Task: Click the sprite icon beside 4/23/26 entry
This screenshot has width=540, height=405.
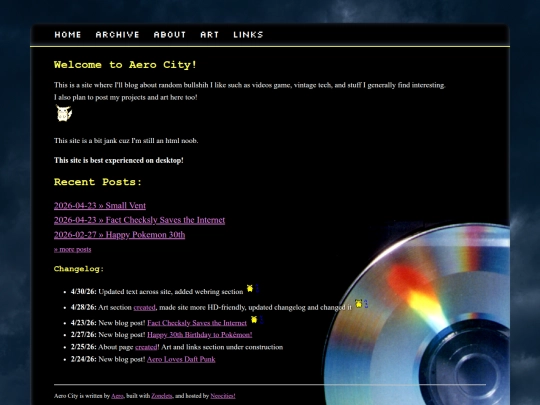Action: pos(257,320)
